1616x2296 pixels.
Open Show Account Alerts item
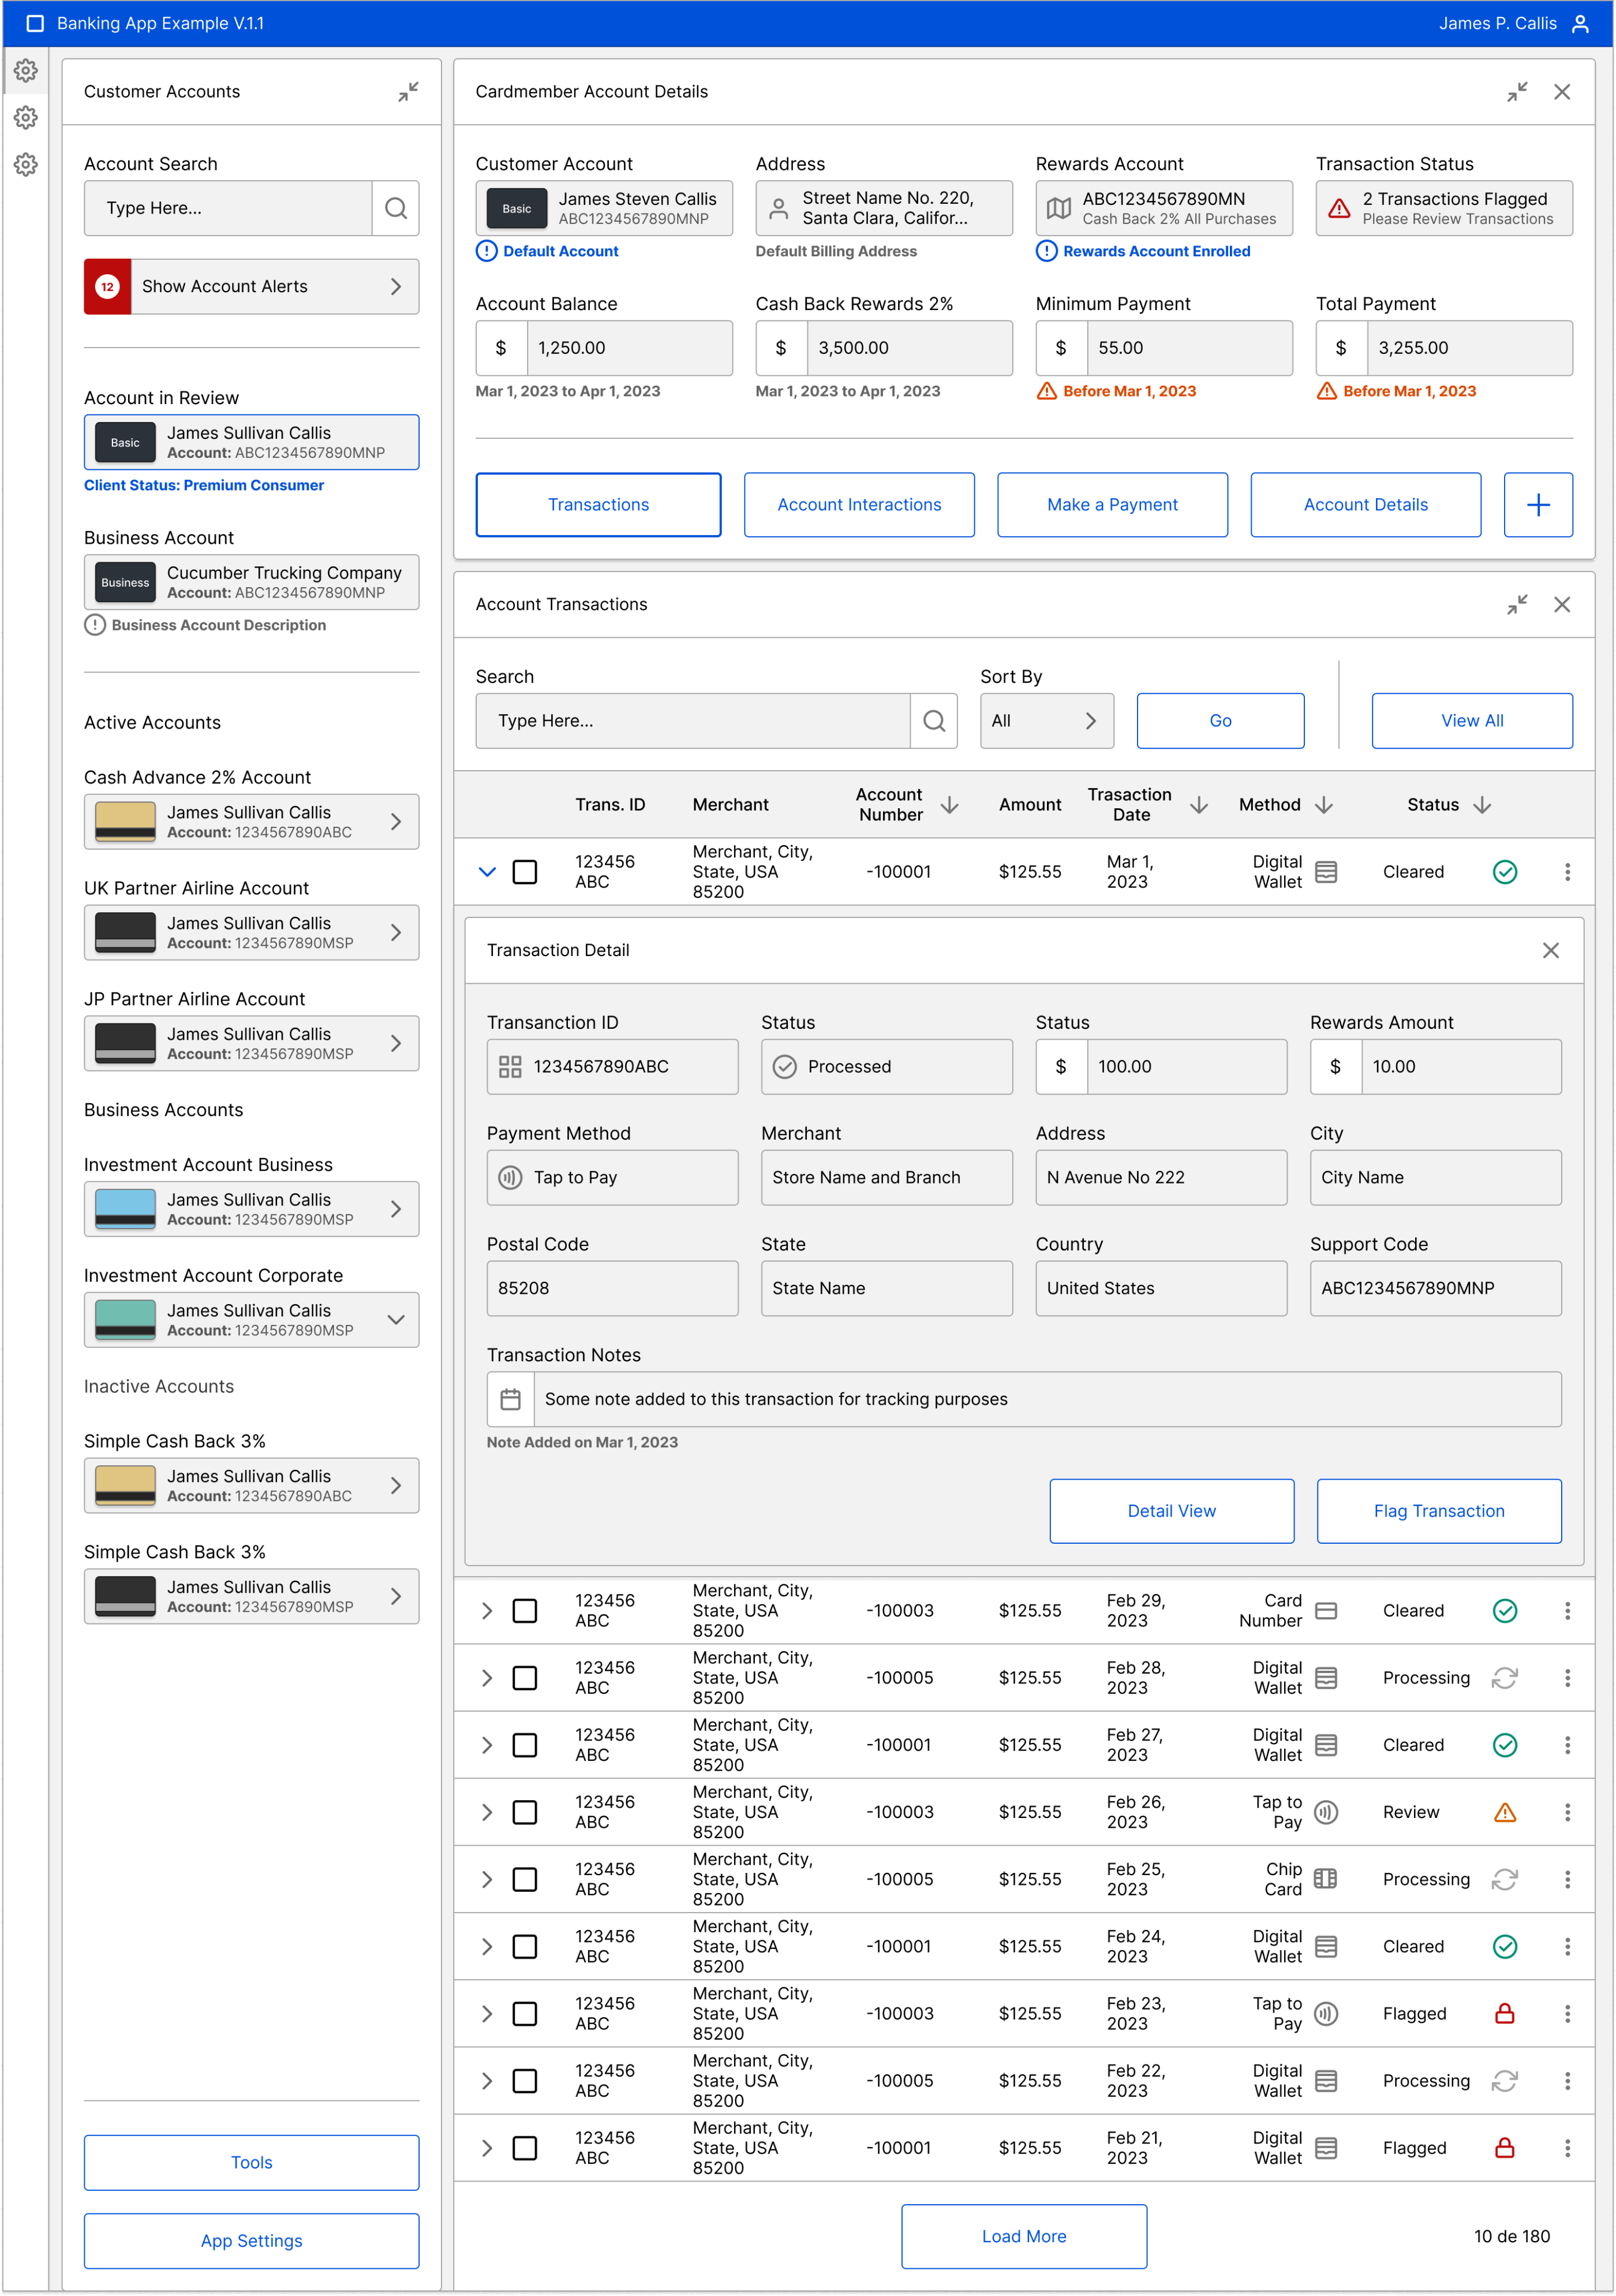[251, 286]
